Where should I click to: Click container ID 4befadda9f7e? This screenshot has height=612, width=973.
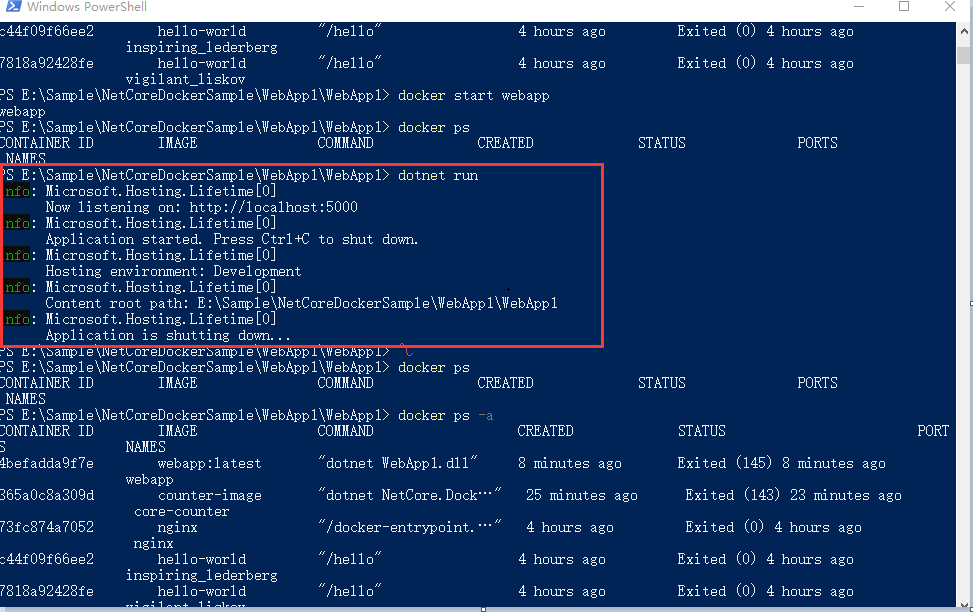click(47, 463)
